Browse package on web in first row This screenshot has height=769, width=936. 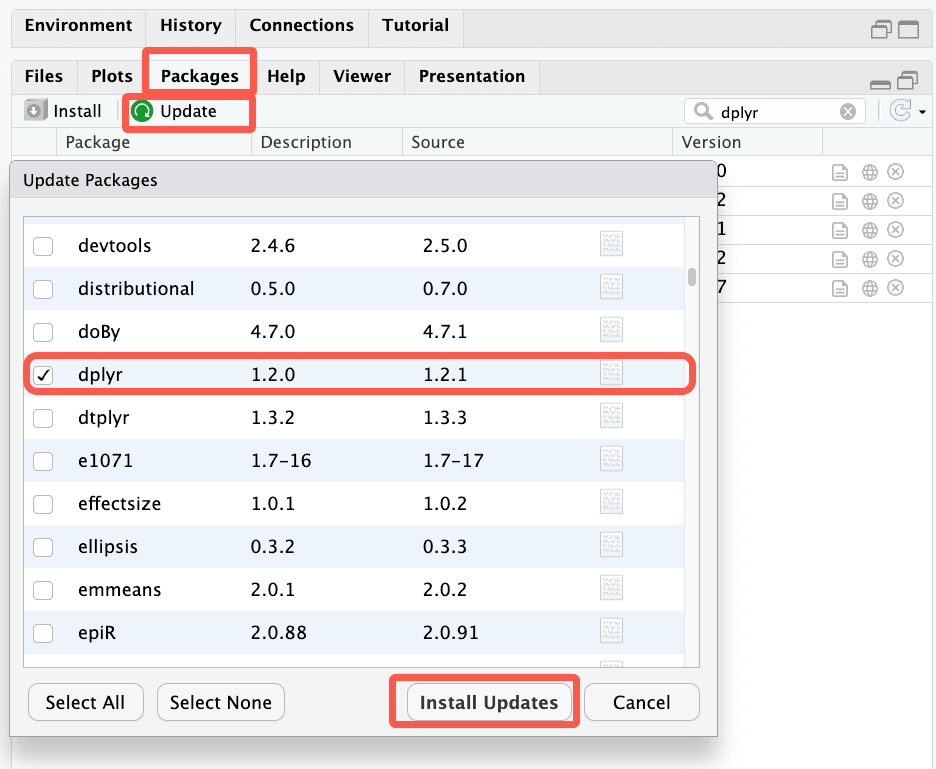click(x=870, y=173)
